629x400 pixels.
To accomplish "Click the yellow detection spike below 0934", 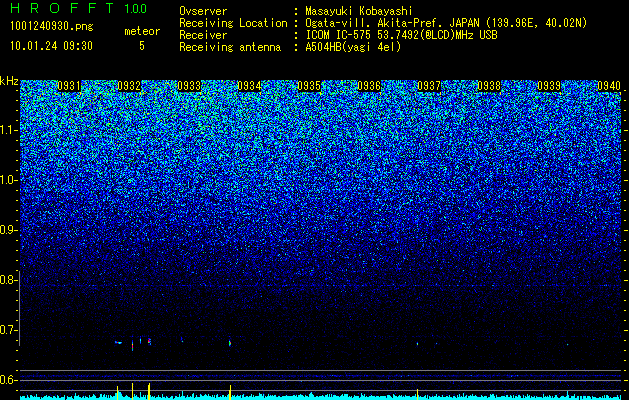I will point(230,392).
